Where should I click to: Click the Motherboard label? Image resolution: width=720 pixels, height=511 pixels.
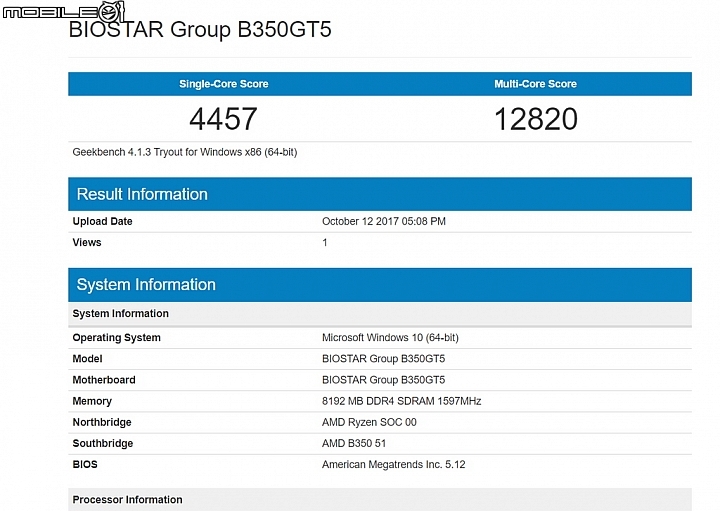tap(104, 380)
